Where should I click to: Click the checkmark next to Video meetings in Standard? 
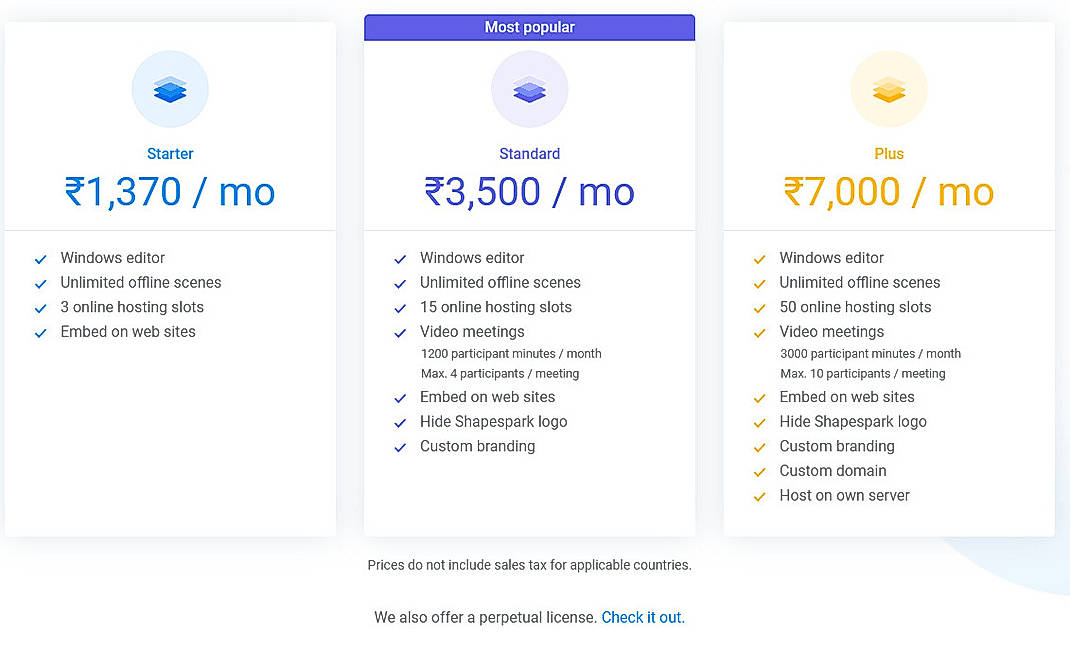tap(400, 332)
